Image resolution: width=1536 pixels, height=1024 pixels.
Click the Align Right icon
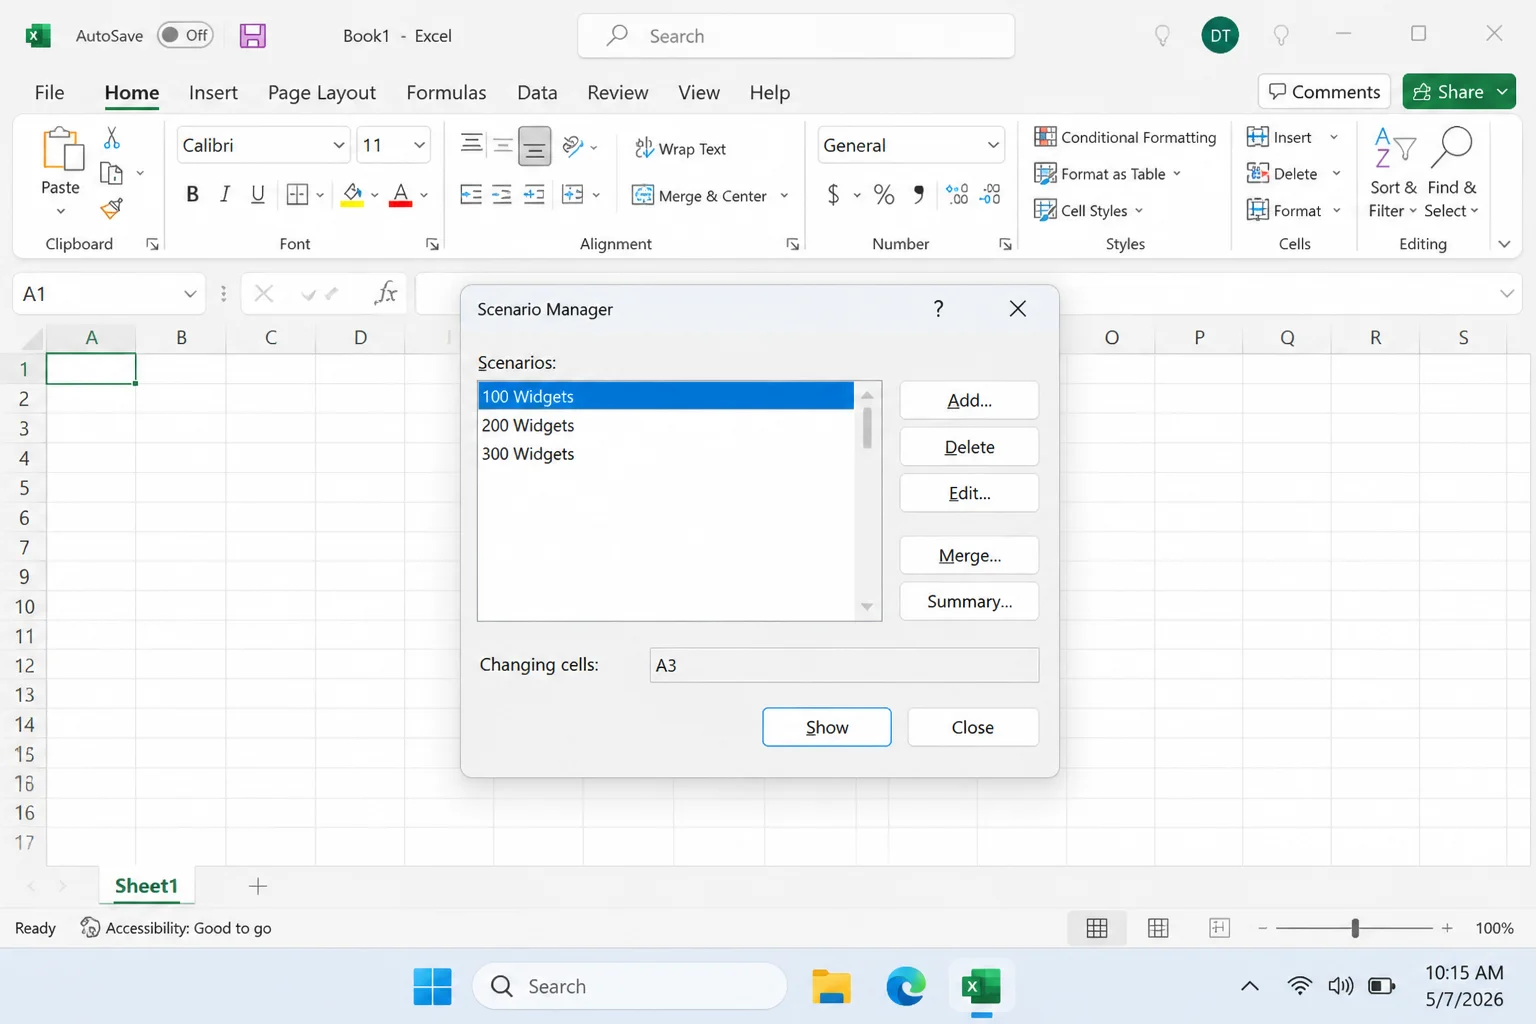pos(535,195)
